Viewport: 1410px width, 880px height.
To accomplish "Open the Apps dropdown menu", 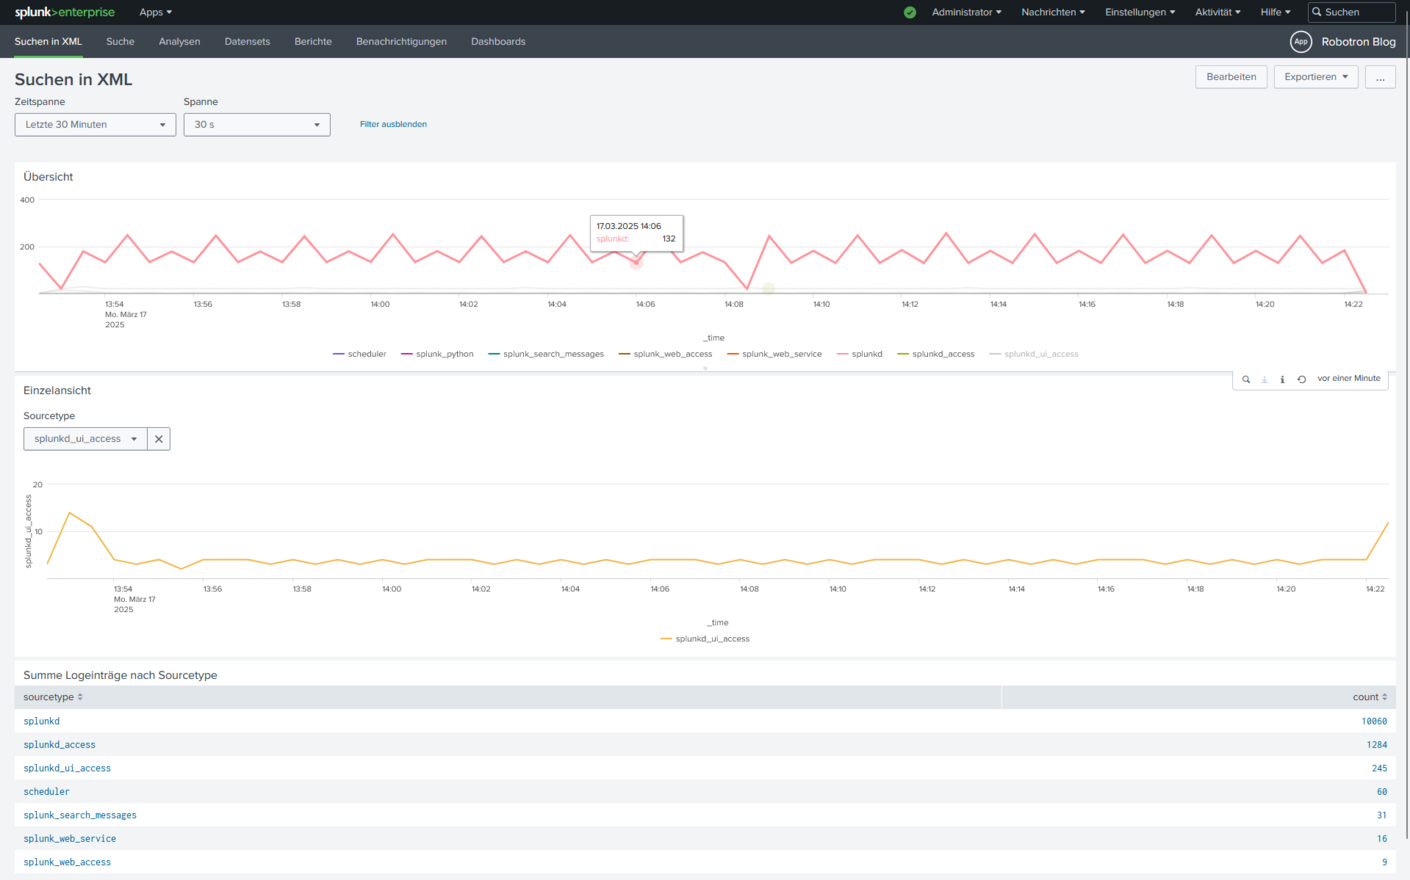I will click(x=156, y=12).
